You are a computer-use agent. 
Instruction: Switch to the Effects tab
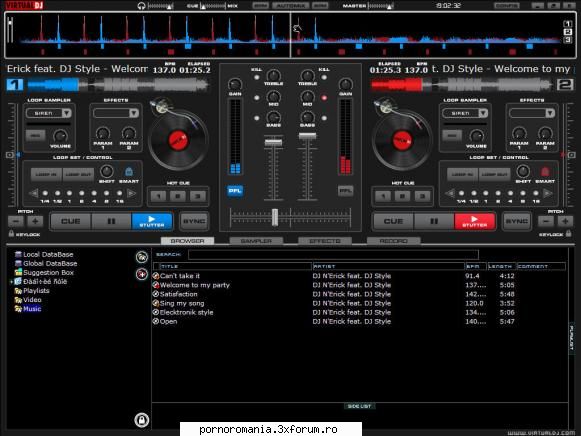click(325, 241)
